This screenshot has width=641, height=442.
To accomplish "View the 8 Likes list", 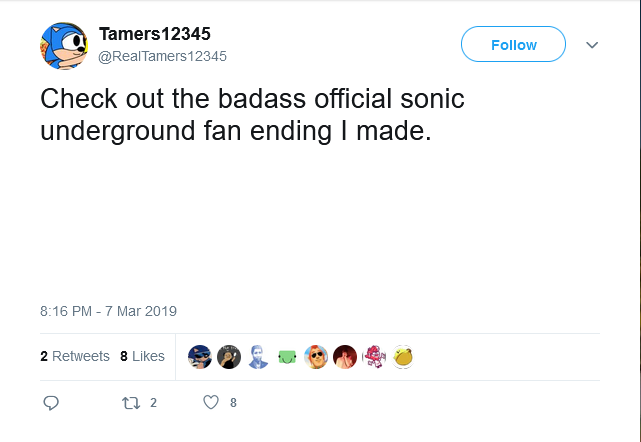I will coord(142,356).
